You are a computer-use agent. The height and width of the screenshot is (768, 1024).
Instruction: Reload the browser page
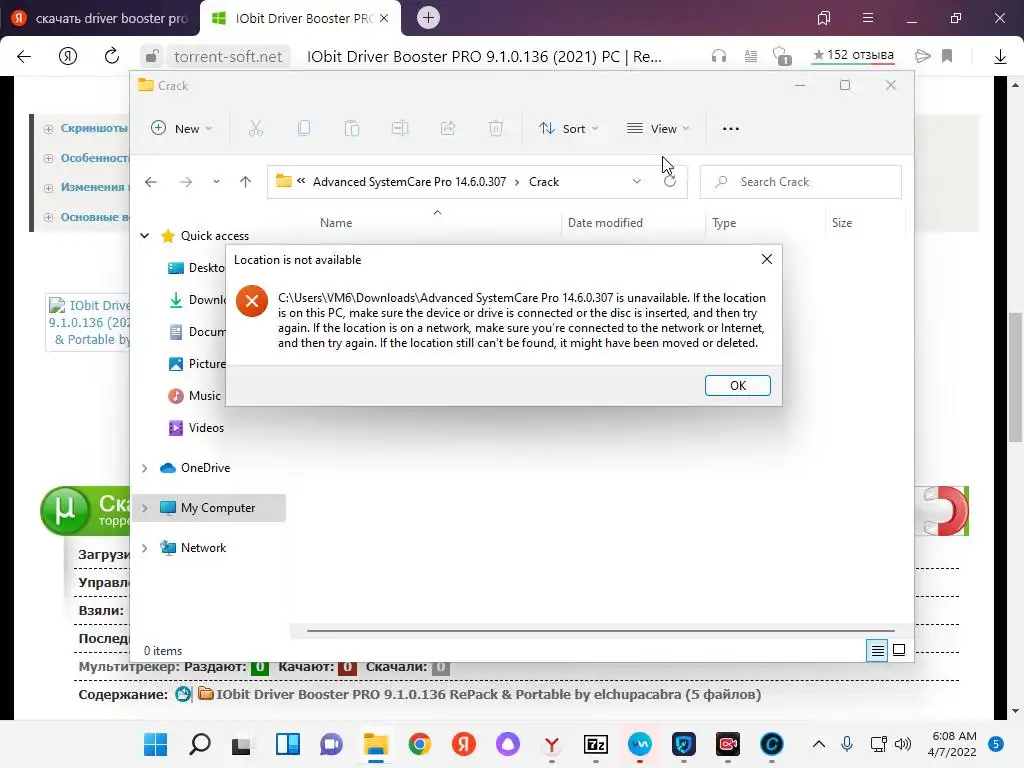[112, 56]
